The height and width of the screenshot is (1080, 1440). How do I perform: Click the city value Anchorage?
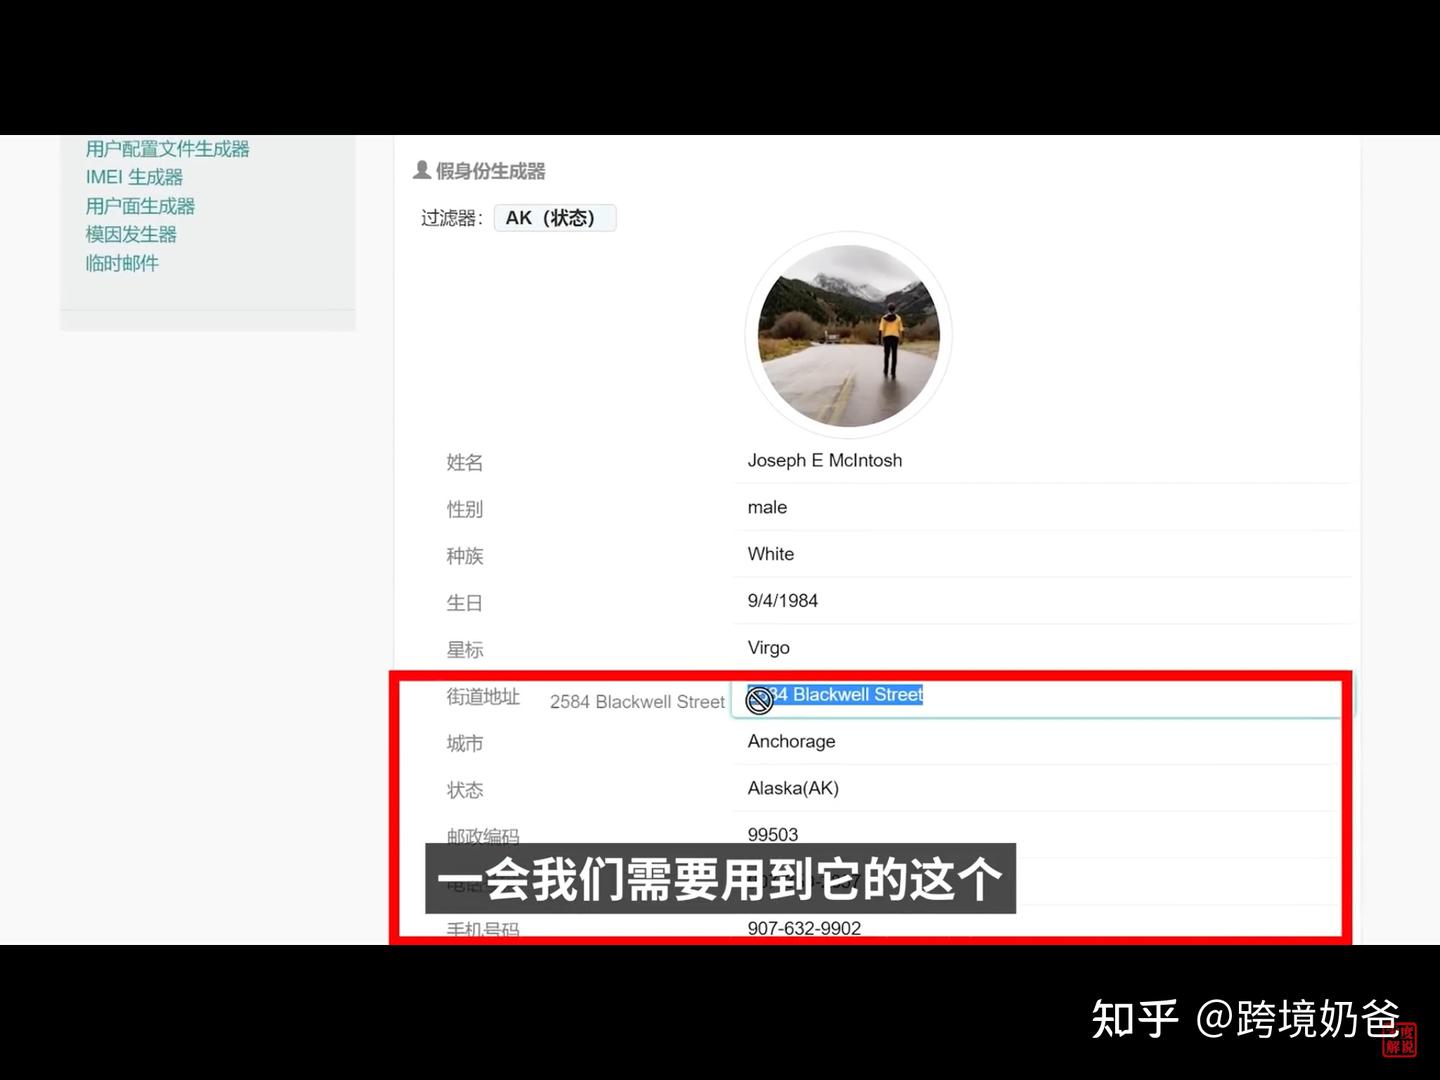[x=791, y=741]
